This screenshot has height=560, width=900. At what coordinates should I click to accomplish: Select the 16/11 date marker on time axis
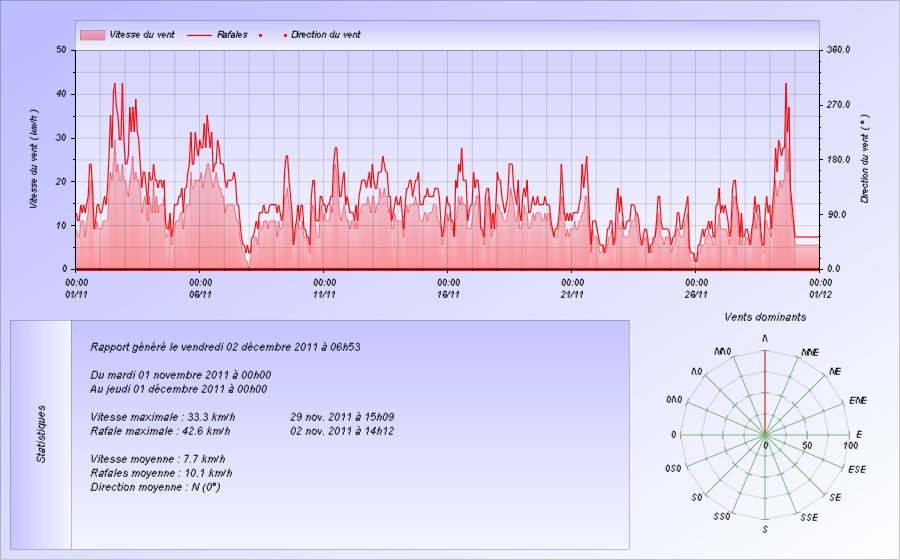pos(448,294)
